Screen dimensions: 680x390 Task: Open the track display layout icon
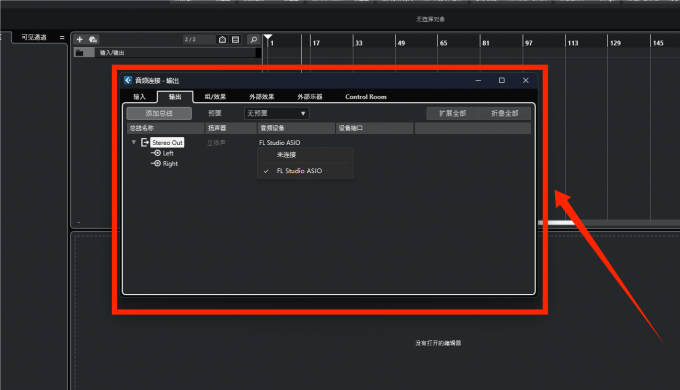coord(235,39)
